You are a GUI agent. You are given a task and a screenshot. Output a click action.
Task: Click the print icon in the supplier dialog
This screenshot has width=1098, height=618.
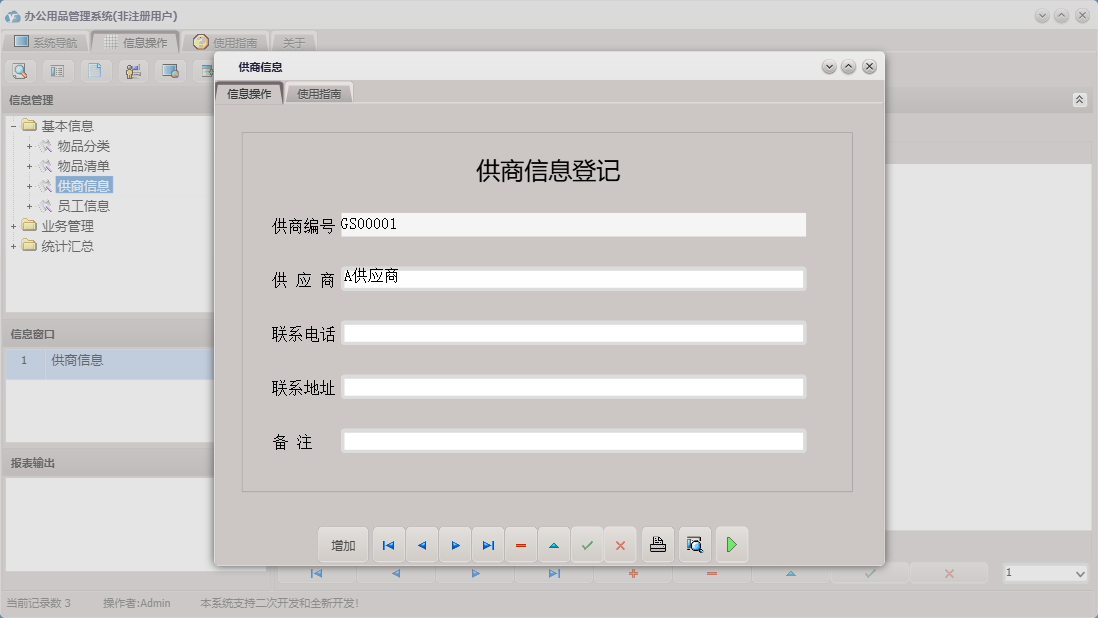point(659,544)
